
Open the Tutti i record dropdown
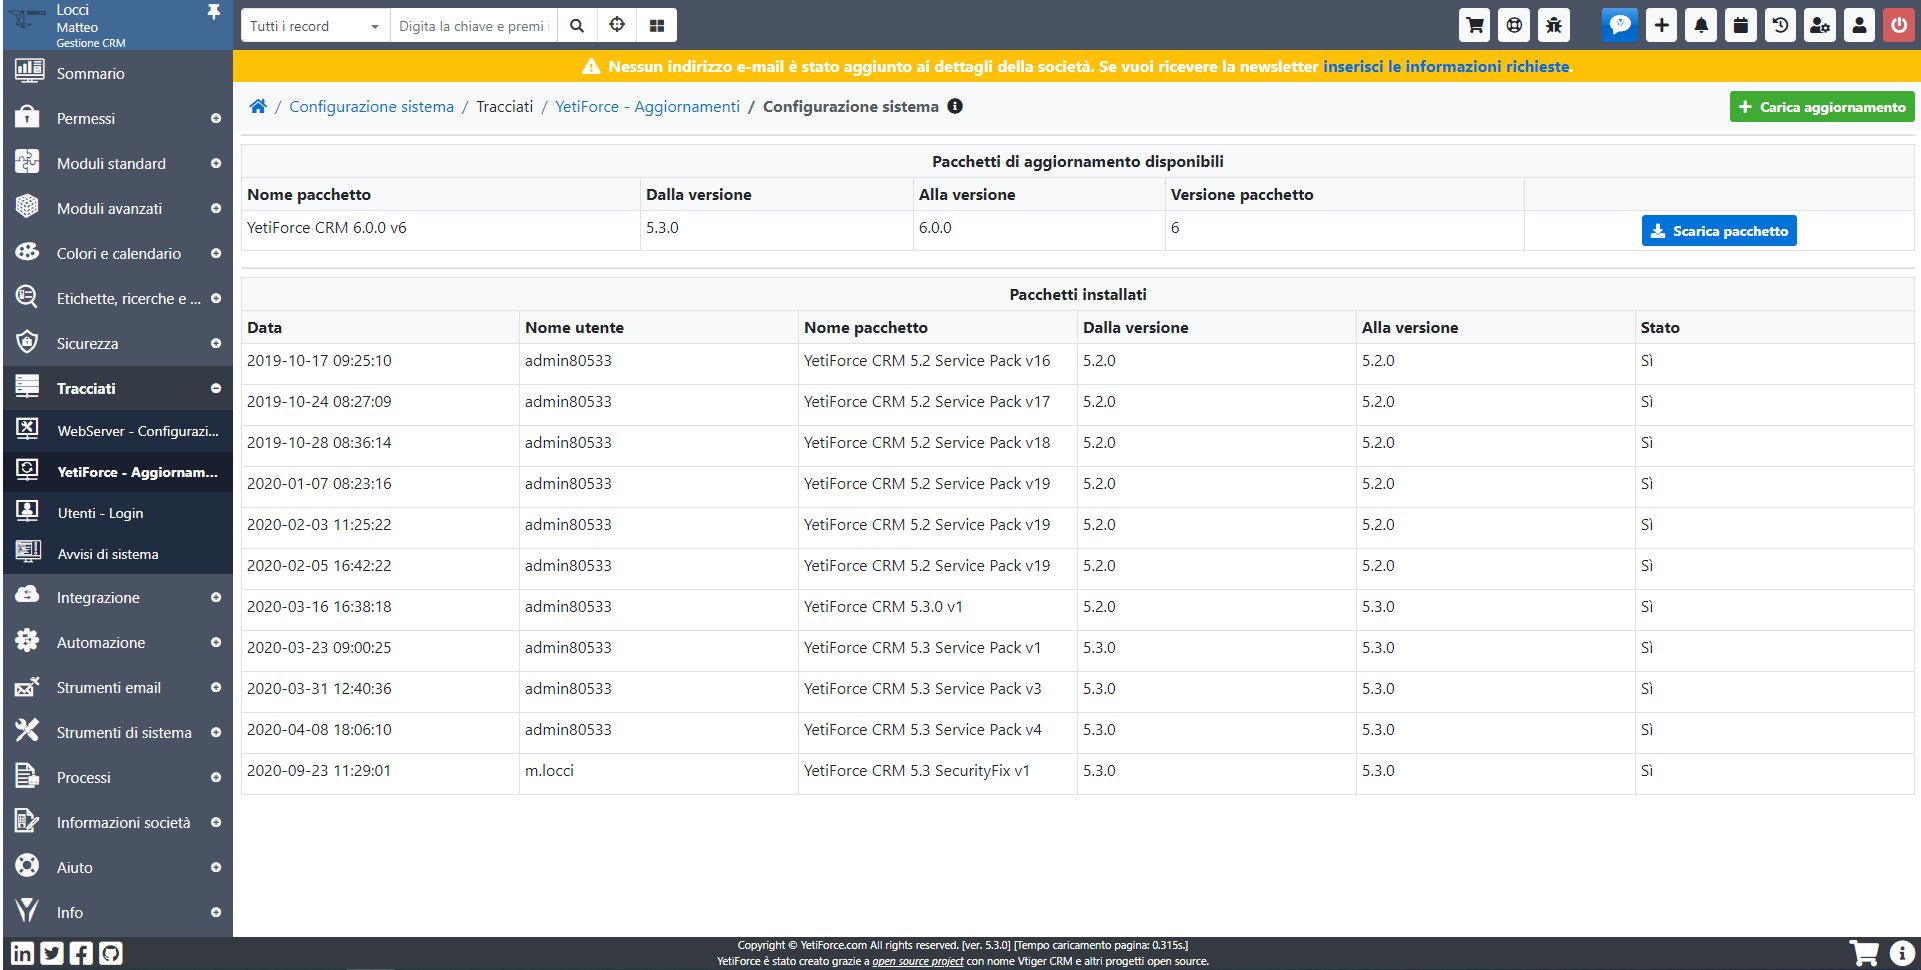(315, 26)
